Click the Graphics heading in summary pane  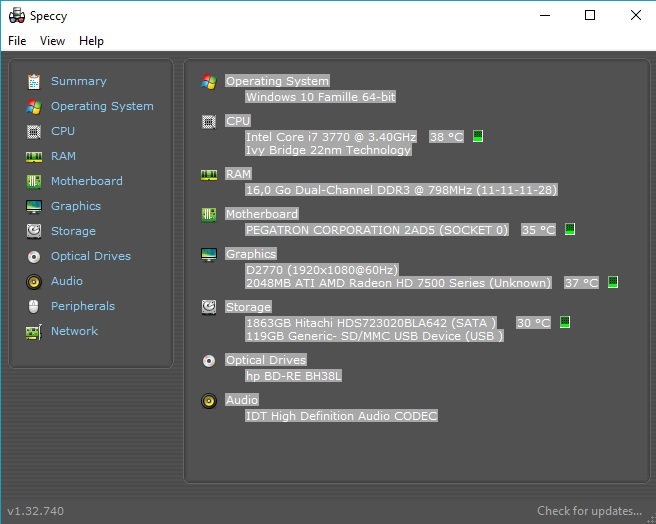pos(251,254)
